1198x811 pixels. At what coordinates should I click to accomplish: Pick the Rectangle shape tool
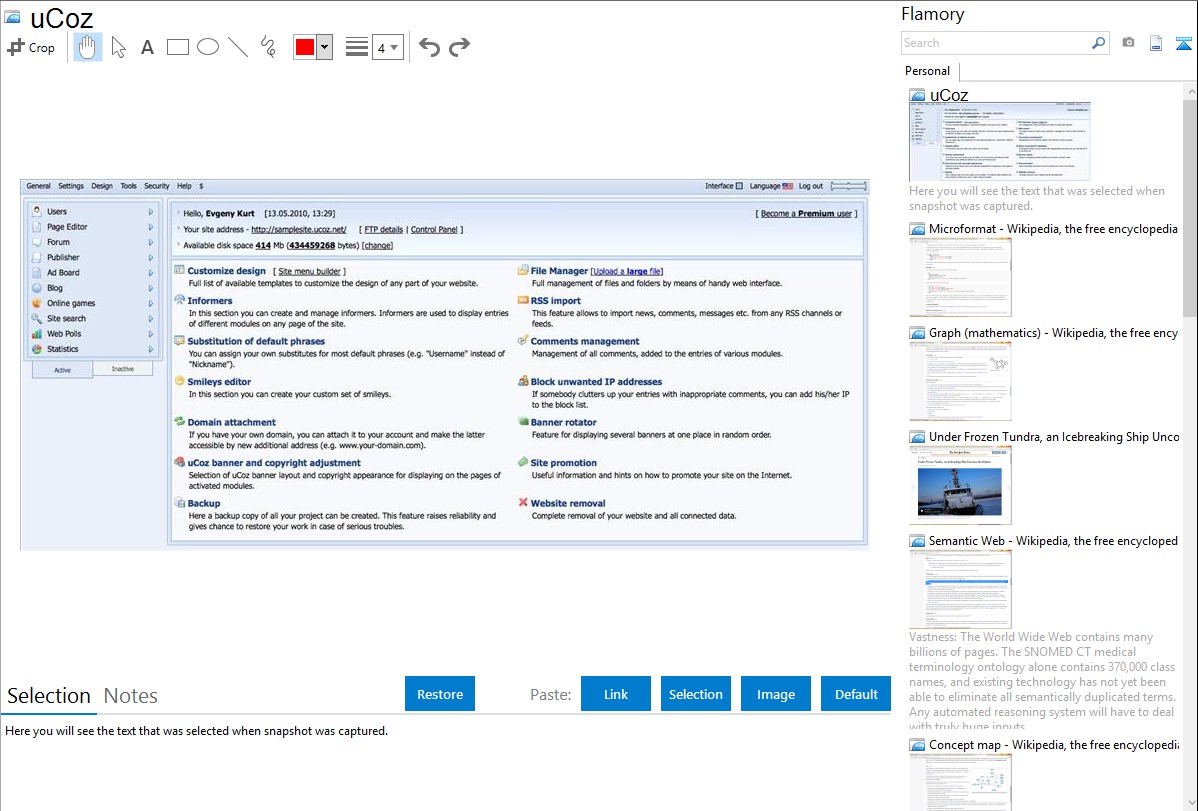(x=177, y=47)
